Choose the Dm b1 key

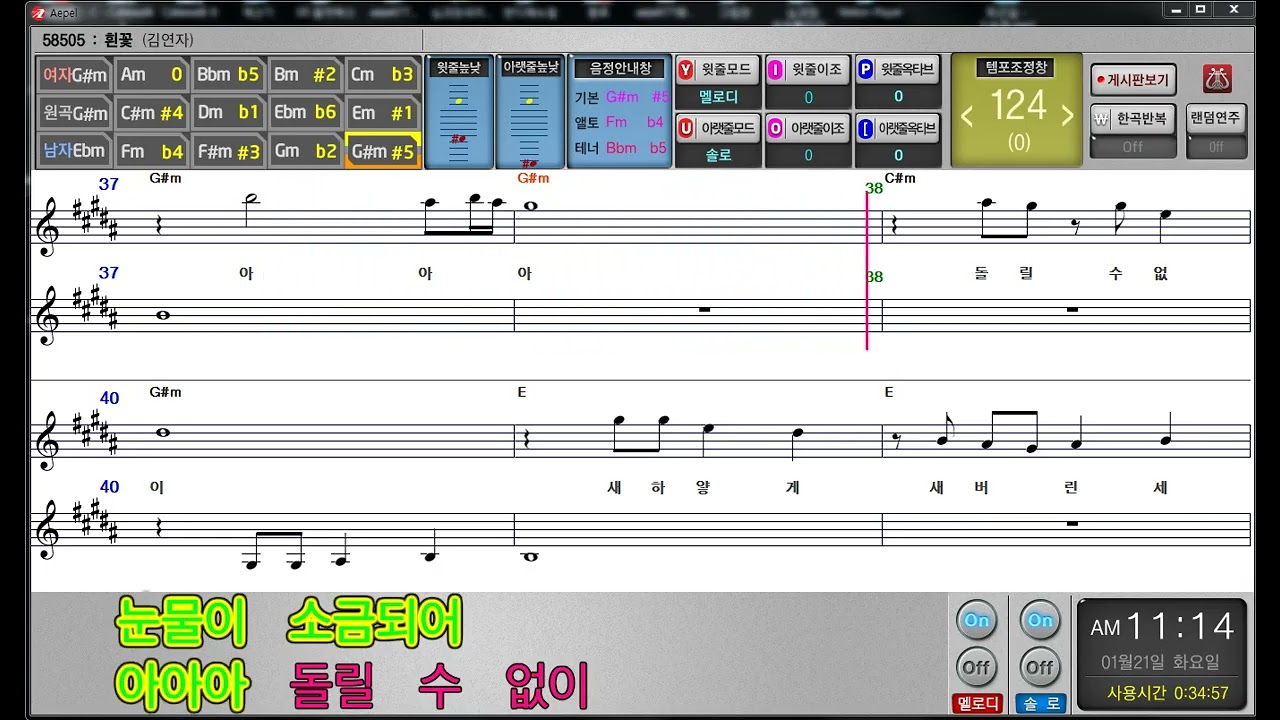pyautogui.click(x=228, y=113)
